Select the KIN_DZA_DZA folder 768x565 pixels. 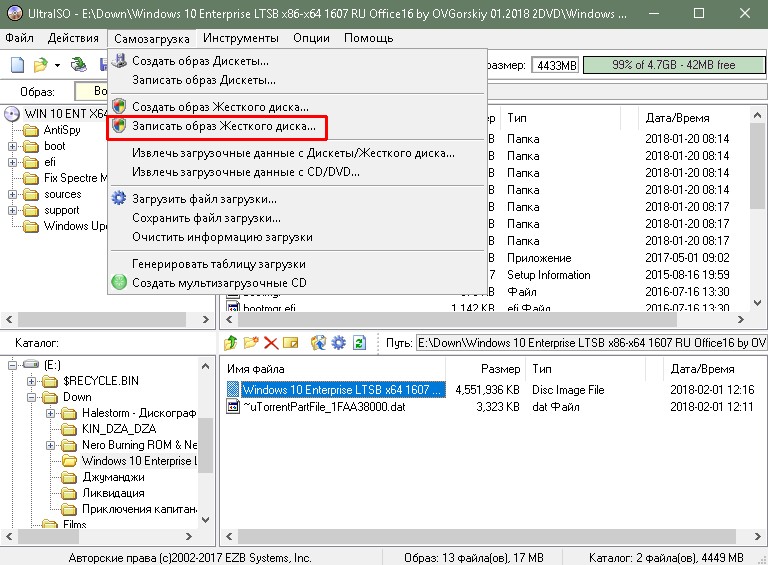click(119, 429)
